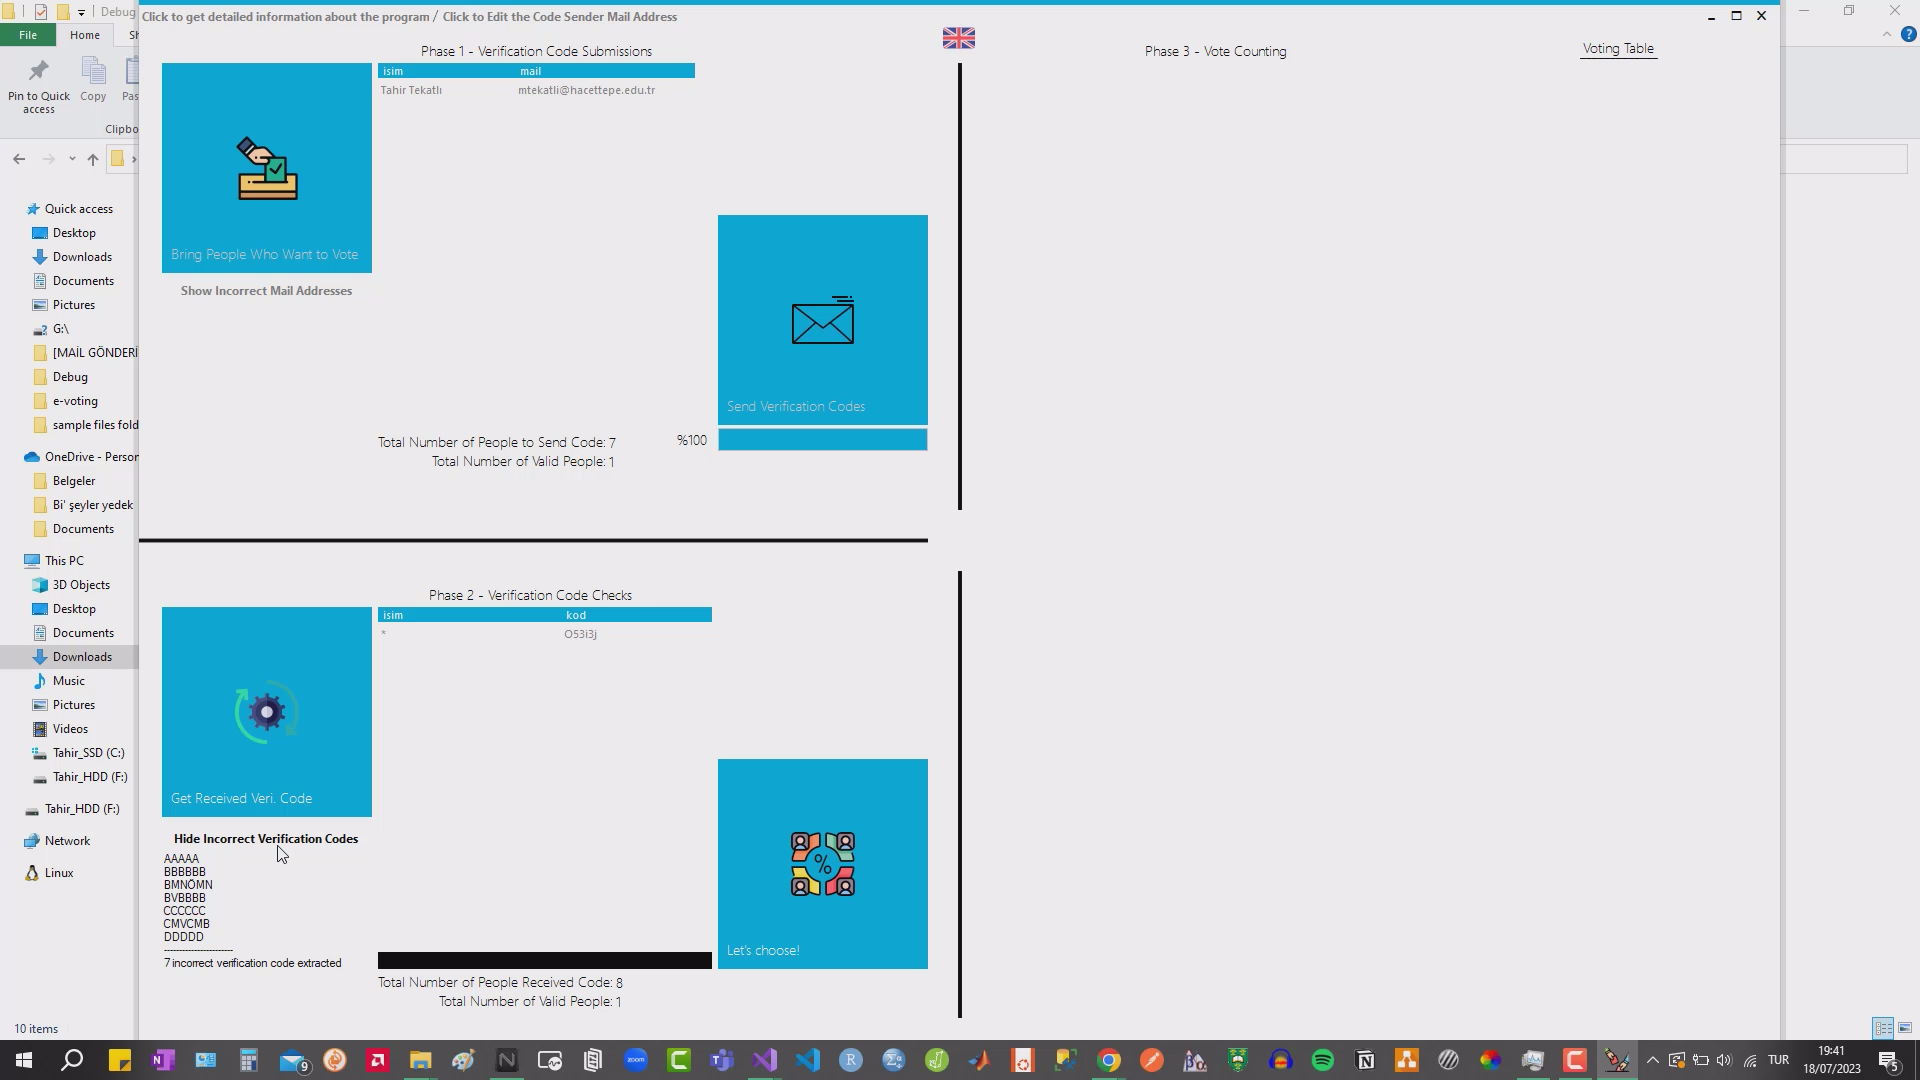Select 'Phase 2 - Verification Code Checks' tab
The image size is (1920, 1080).
(530, 595)
